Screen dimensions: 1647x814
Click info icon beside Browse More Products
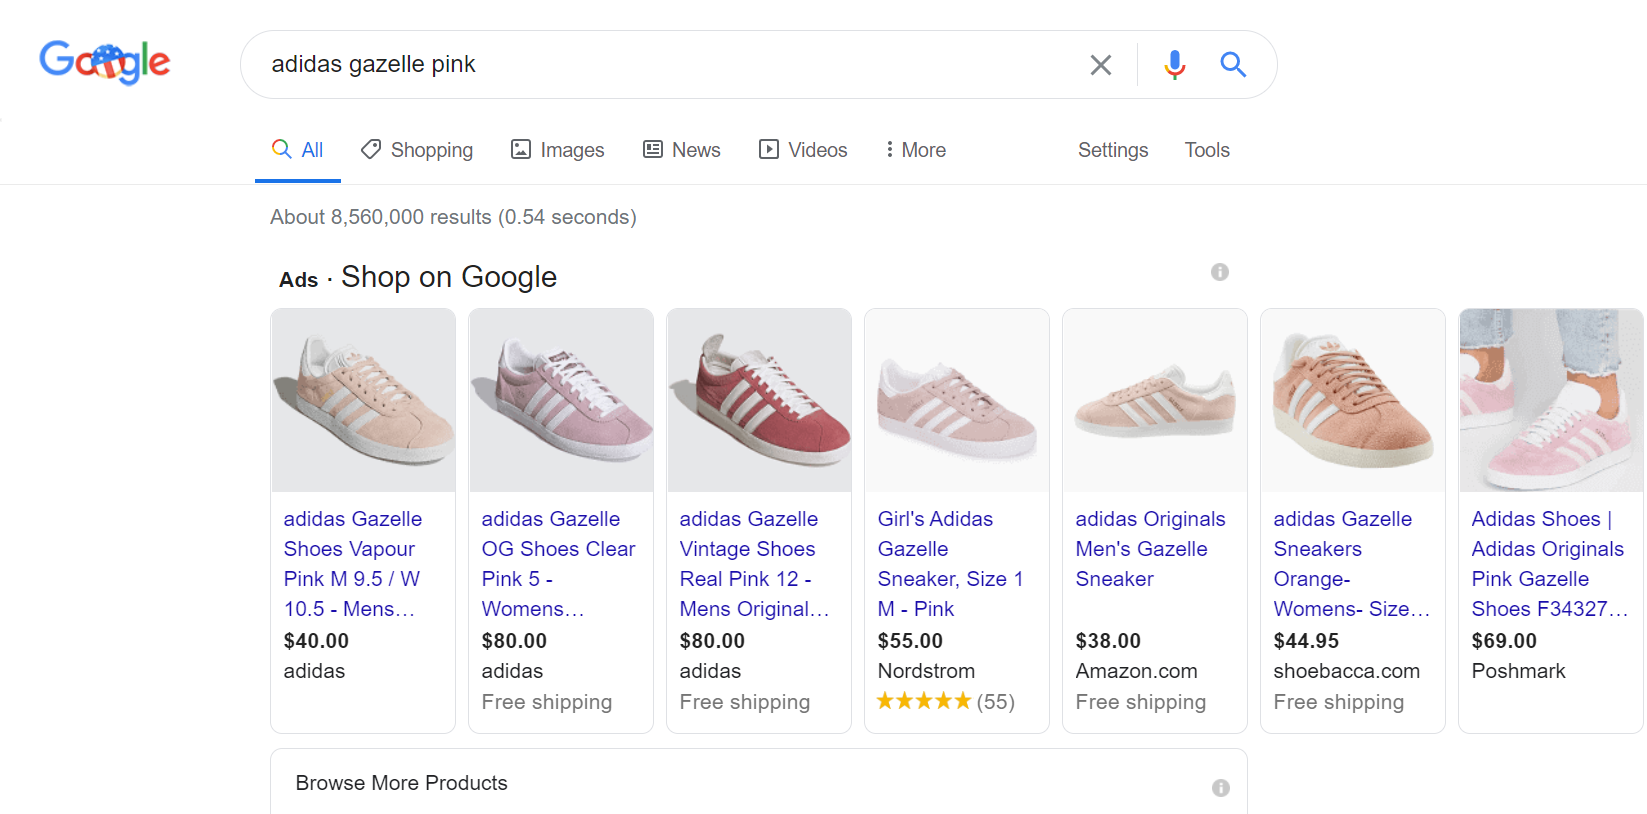click(1221, 788)
